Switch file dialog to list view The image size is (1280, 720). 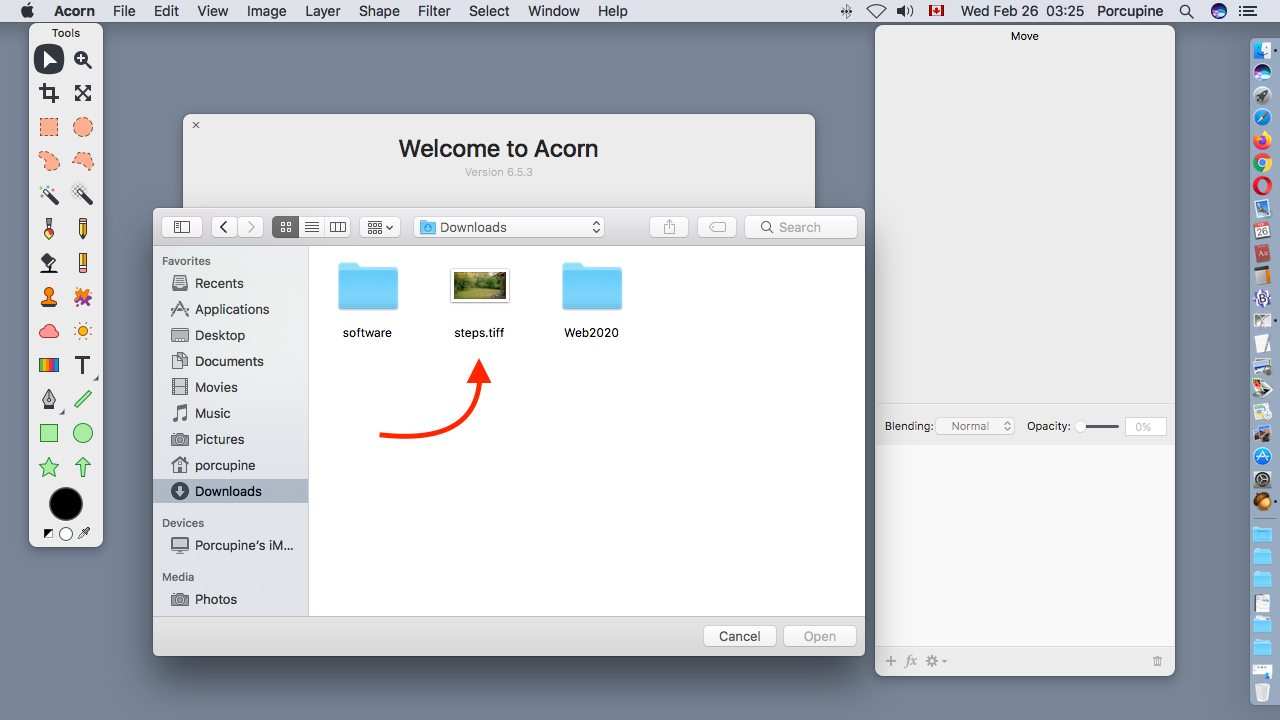(312, 227)
